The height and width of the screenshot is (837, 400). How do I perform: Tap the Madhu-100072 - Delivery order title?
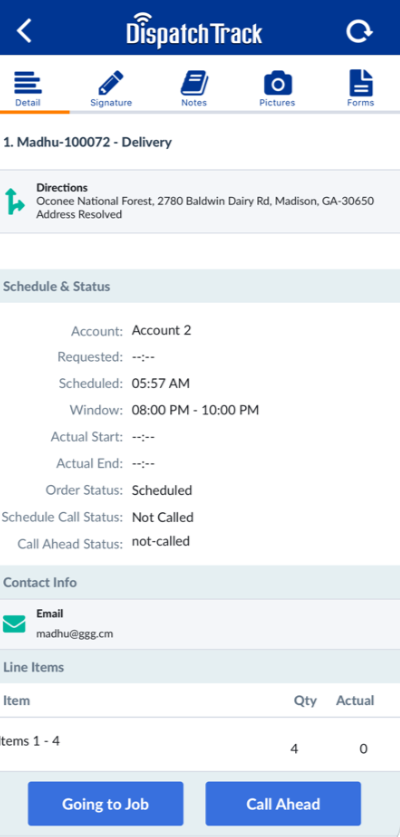(88, 143)
